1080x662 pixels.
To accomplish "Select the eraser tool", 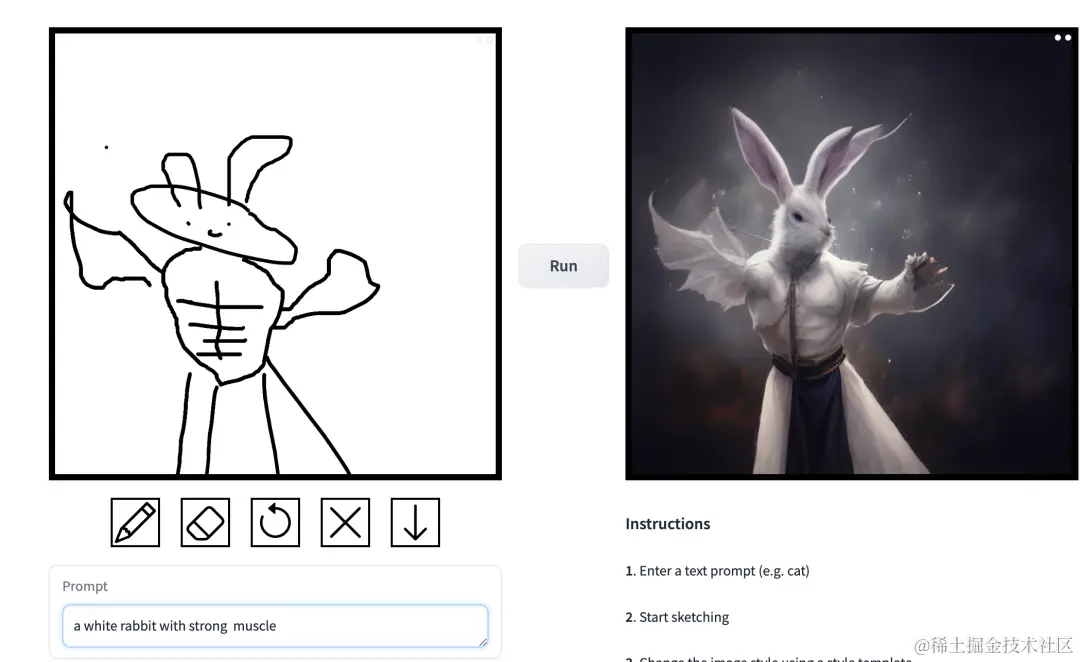I will point(205,522).
